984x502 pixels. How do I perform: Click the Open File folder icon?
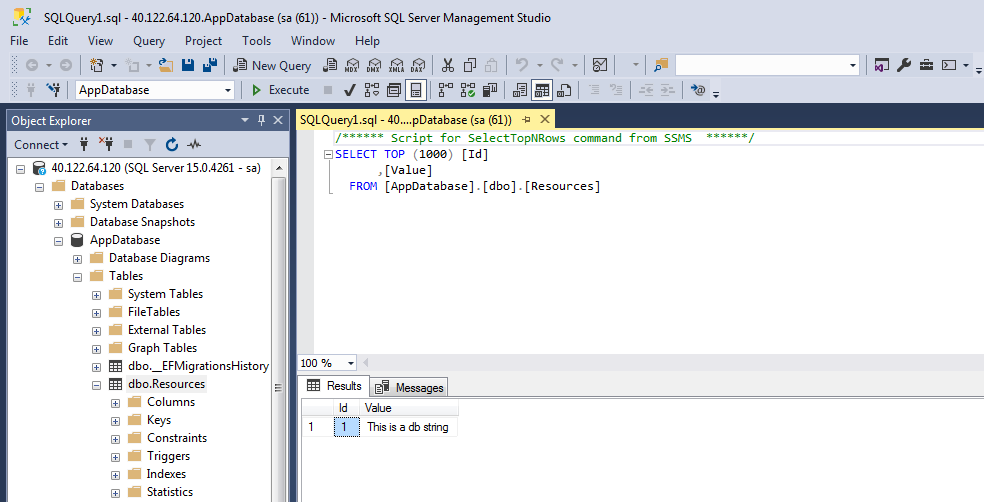click(x=166, y=65)
